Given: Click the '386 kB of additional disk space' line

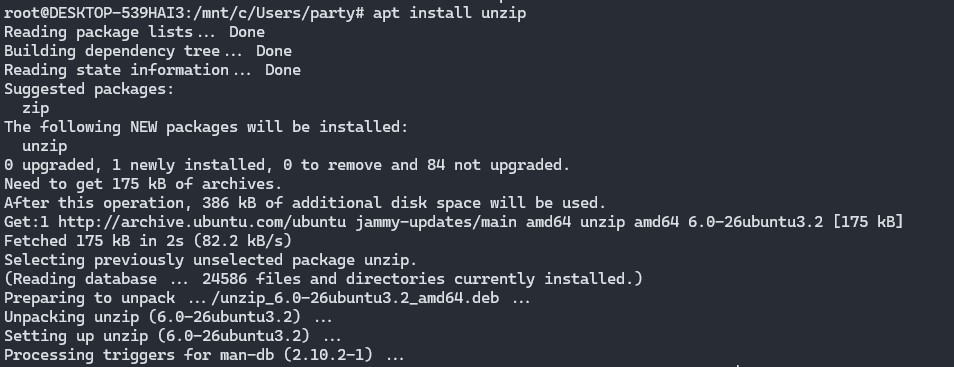Looking at the screenshot, I should (x=305, y=203).
